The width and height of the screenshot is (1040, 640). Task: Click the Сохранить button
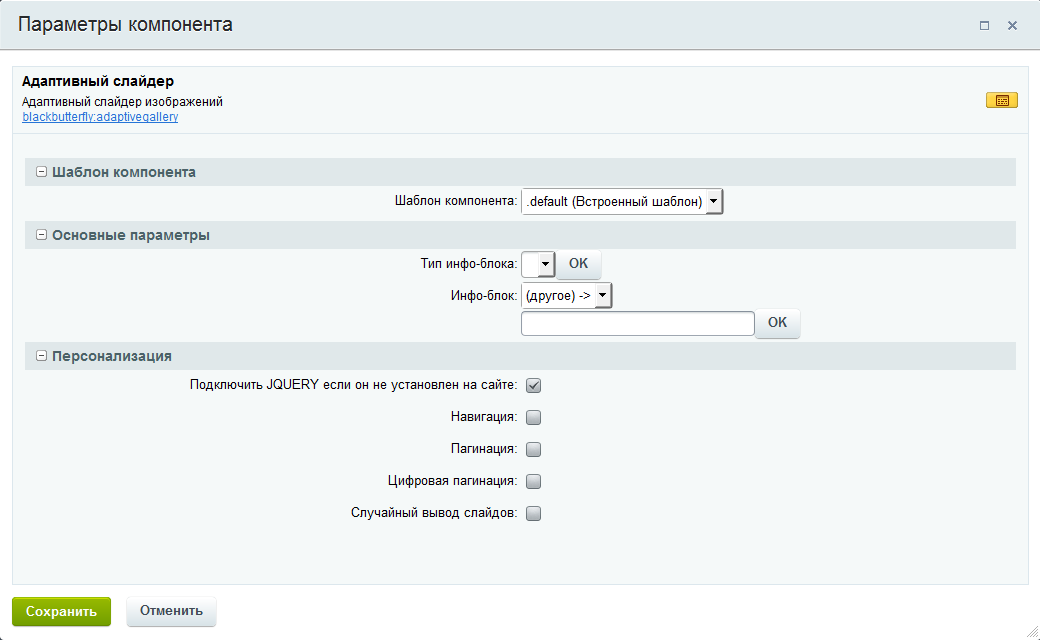pos(61,611)
